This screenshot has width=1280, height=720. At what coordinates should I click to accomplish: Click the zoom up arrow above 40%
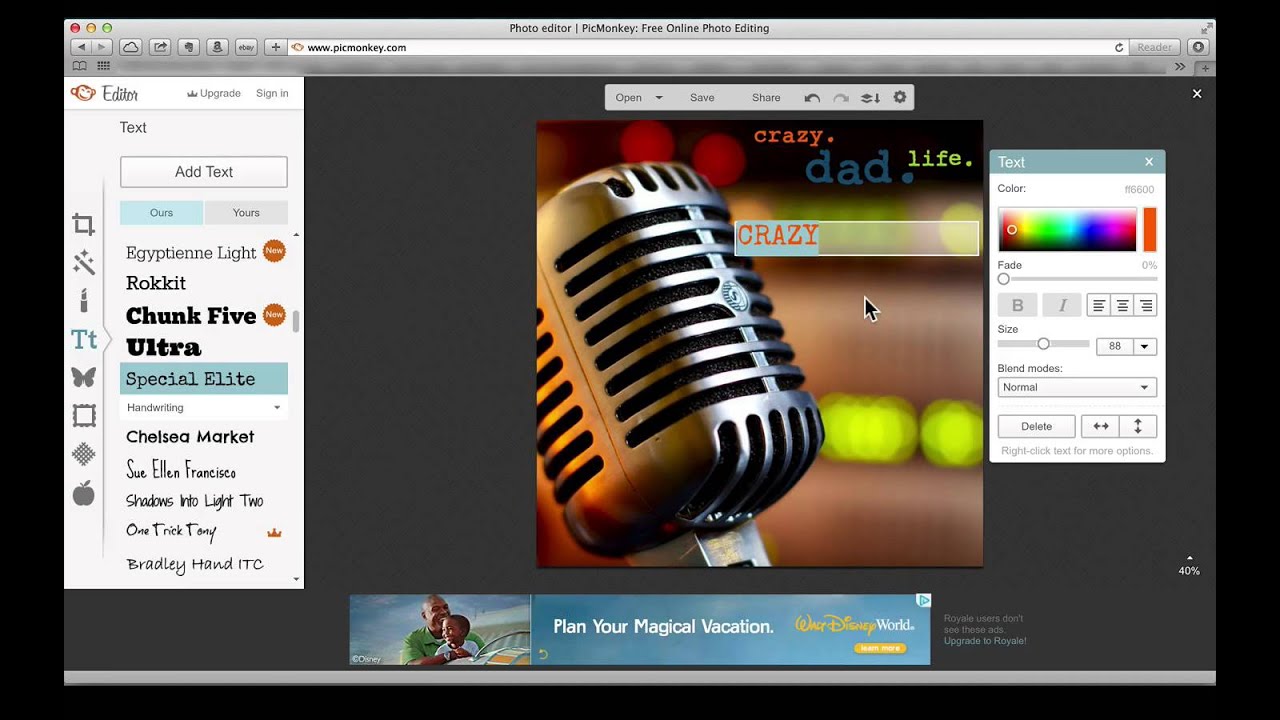1189,558
